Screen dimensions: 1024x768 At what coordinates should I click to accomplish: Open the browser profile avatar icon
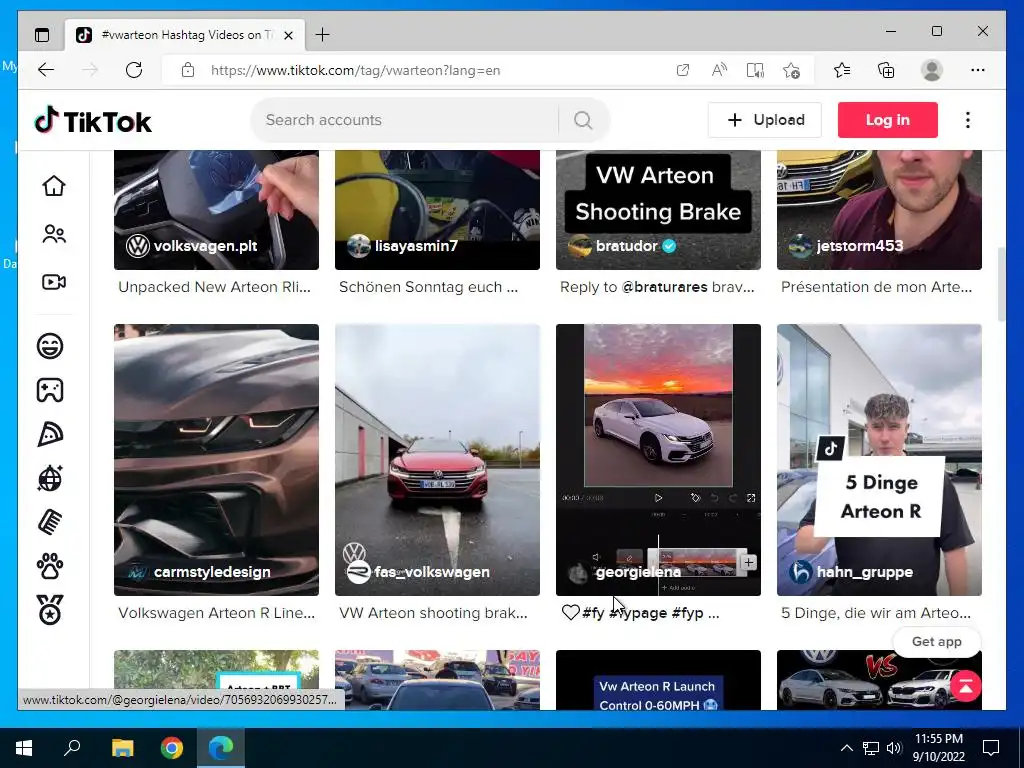932,70
